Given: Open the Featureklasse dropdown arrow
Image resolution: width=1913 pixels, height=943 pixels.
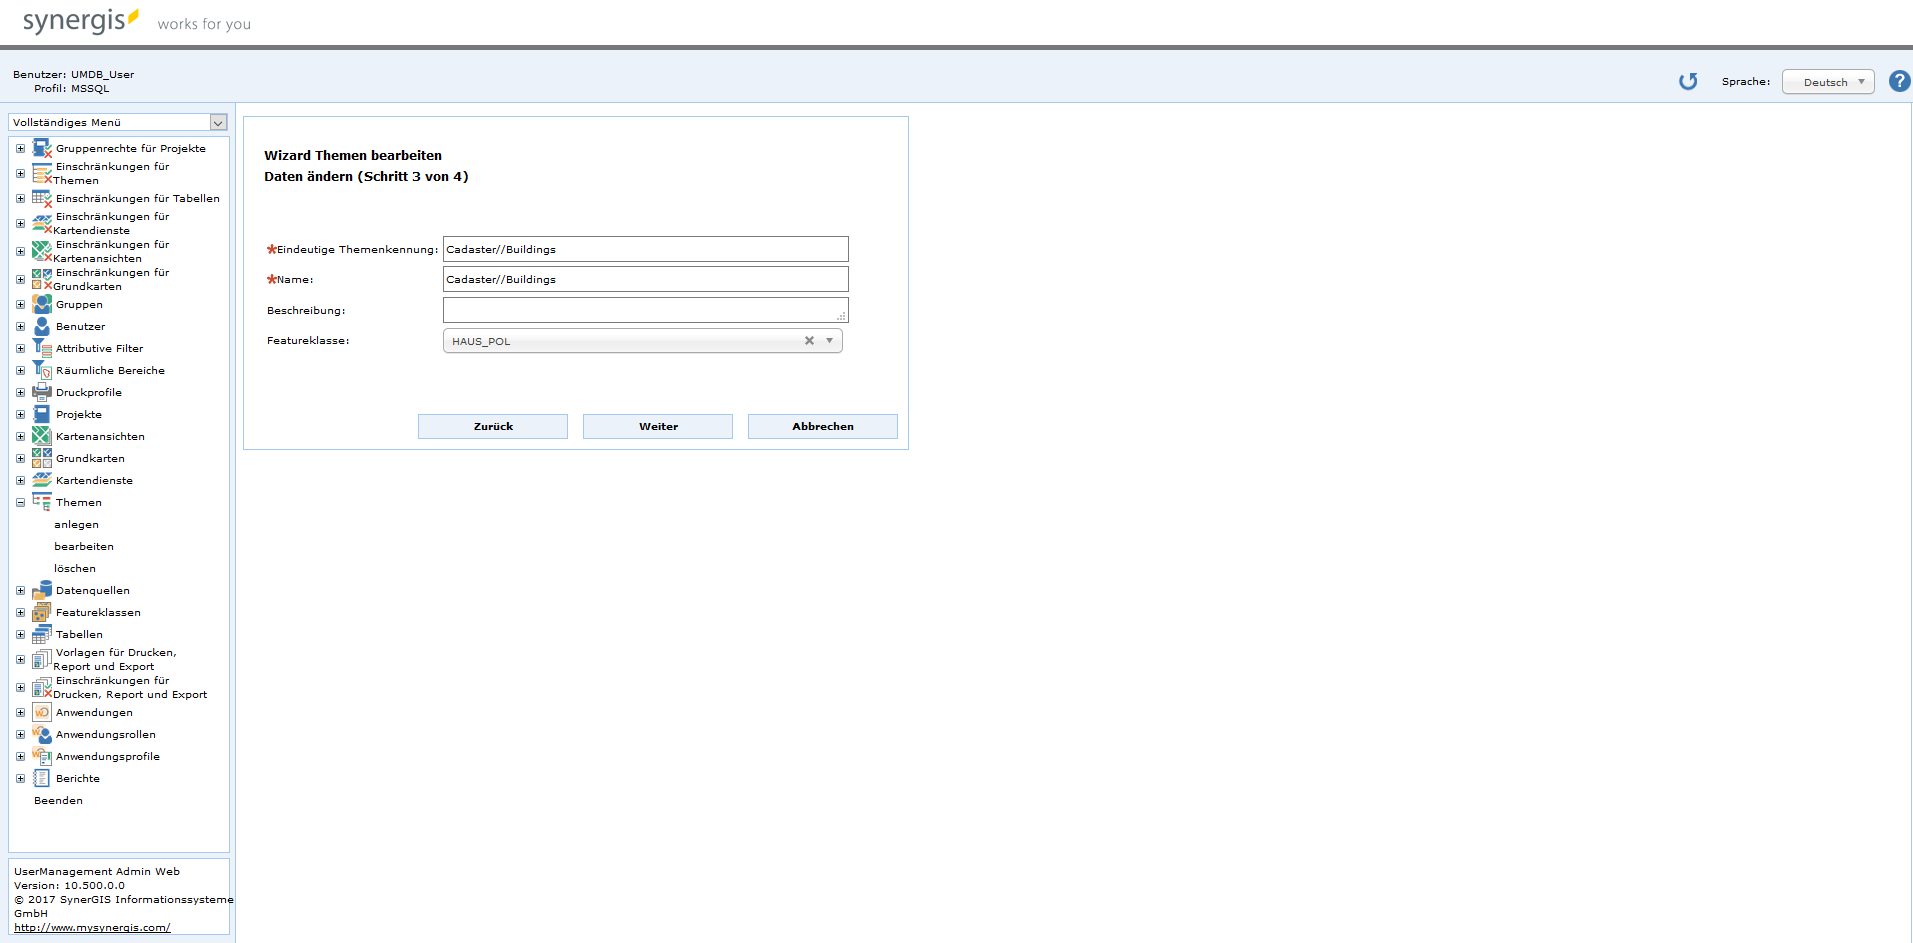Looking at the screenshot, I should [x=829, y=340].
